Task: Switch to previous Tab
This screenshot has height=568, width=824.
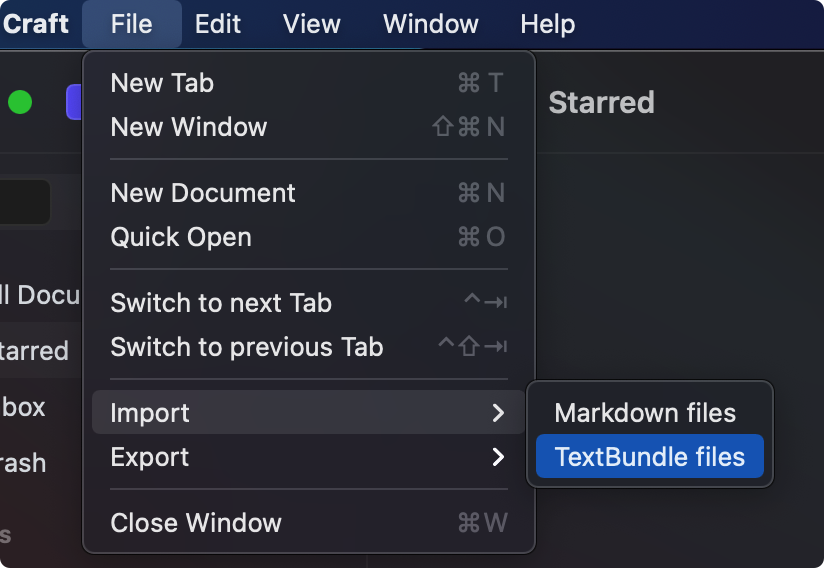Action: click(247, 347)
